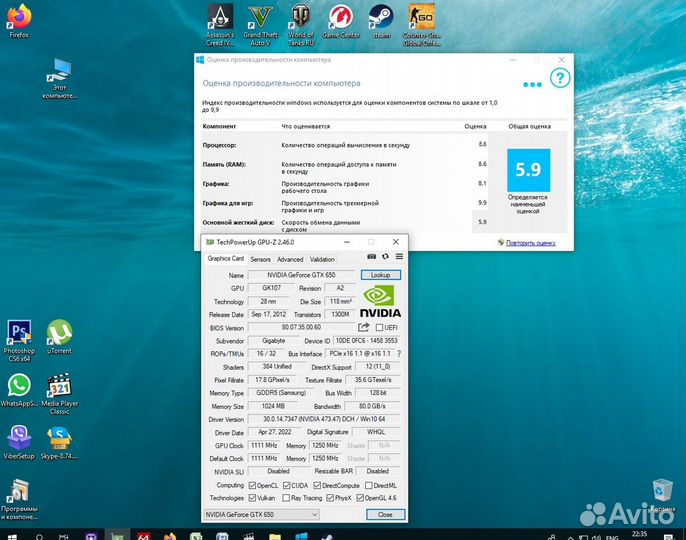
Task: Click the Name field with NVIDIA GeForce GTX 650
Action: 301,275
